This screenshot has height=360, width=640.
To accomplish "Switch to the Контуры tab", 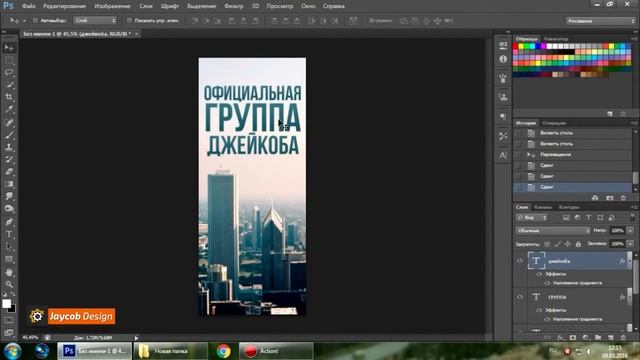I will (569, 207).
